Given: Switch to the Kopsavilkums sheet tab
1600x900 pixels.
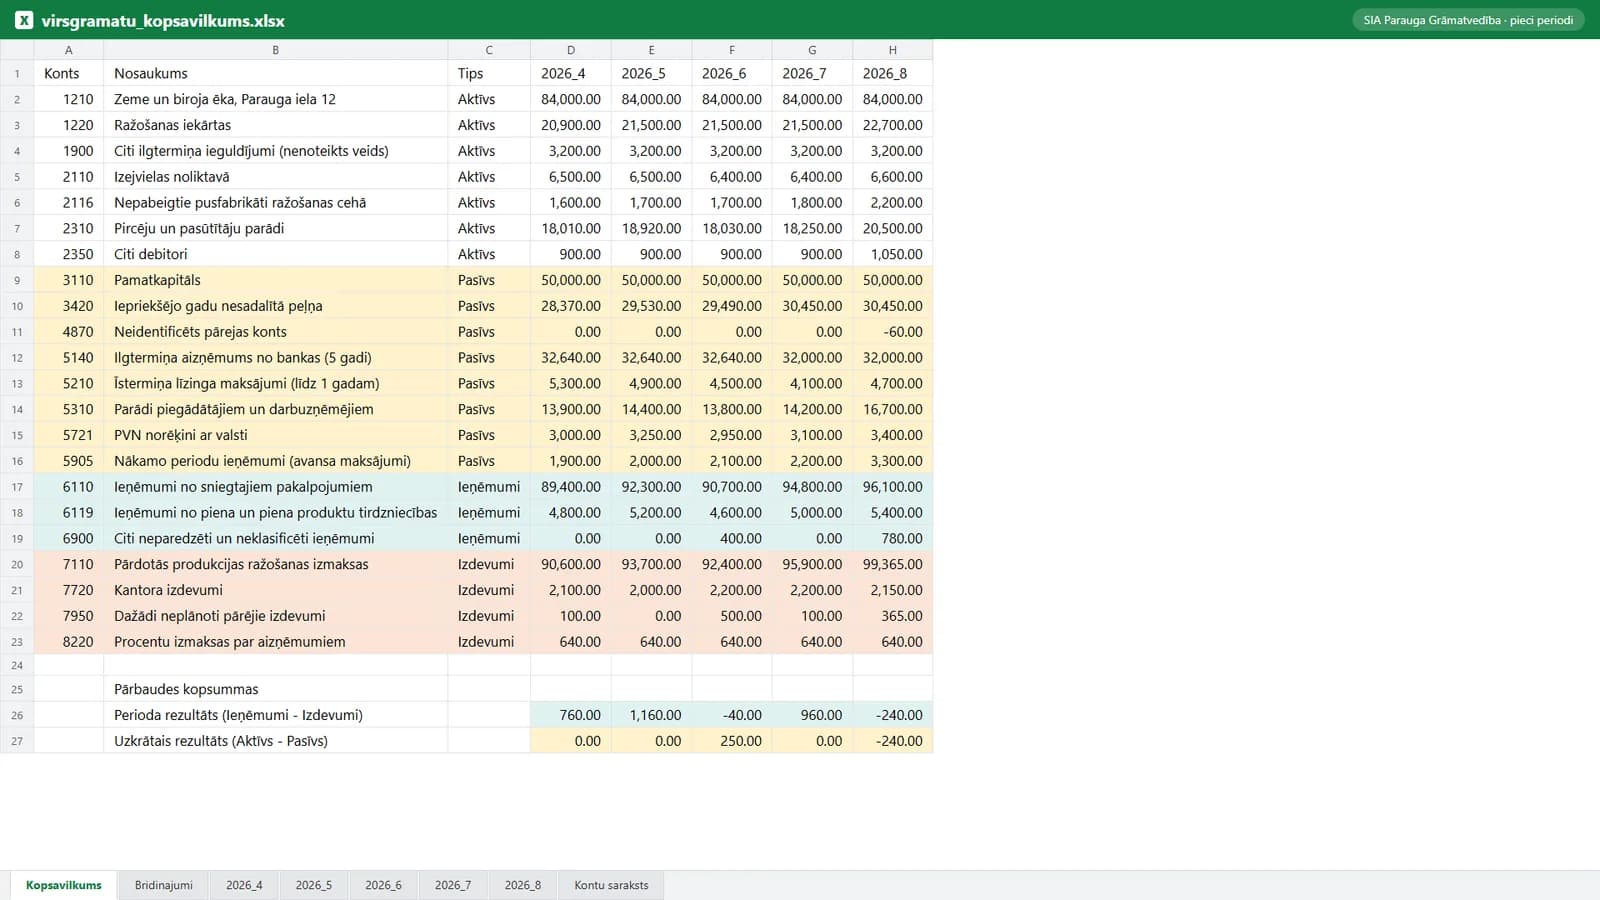Looking at the screenshot, I should pos(64,885).
